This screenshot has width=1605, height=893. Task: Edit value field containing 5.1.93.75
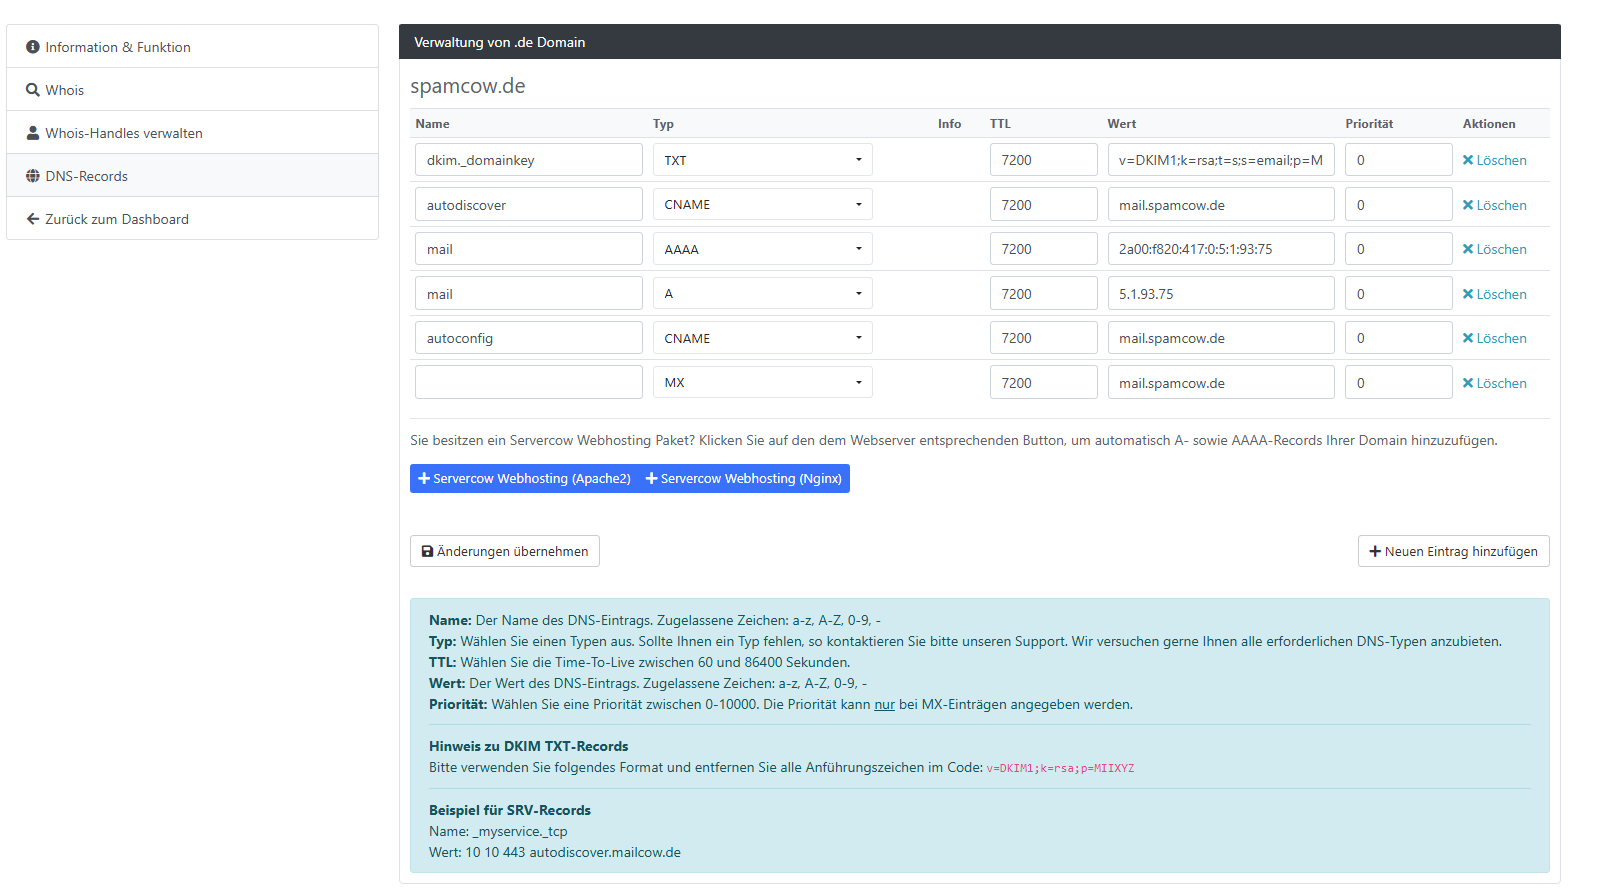(1221, 293)
